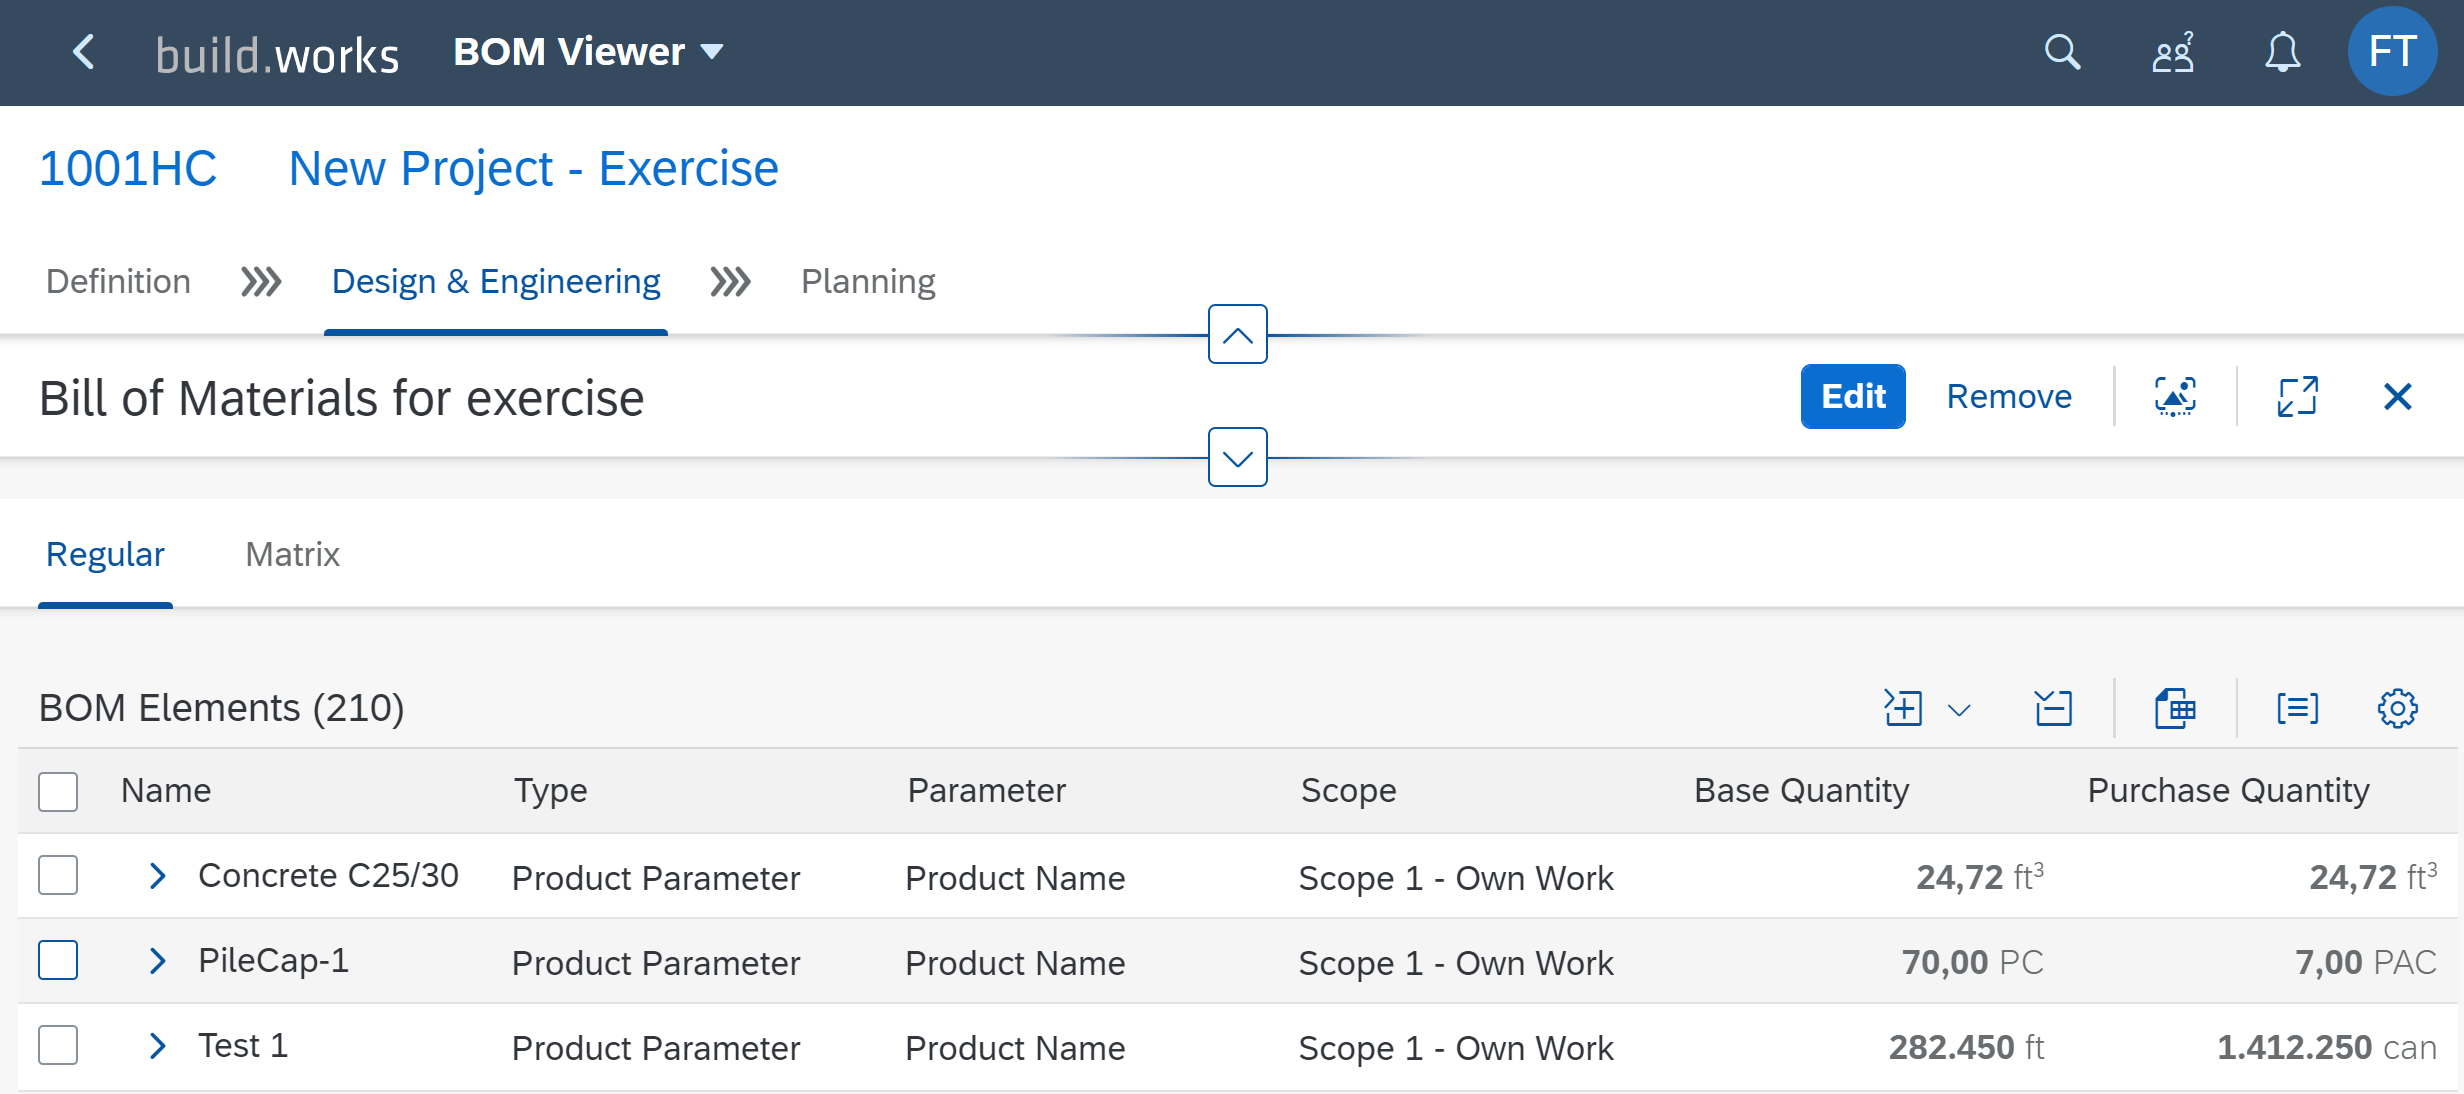Click the image preview icon beside Remove
The image size is (2464, 1094).
pyautogui.click(x=2175, y=397)
